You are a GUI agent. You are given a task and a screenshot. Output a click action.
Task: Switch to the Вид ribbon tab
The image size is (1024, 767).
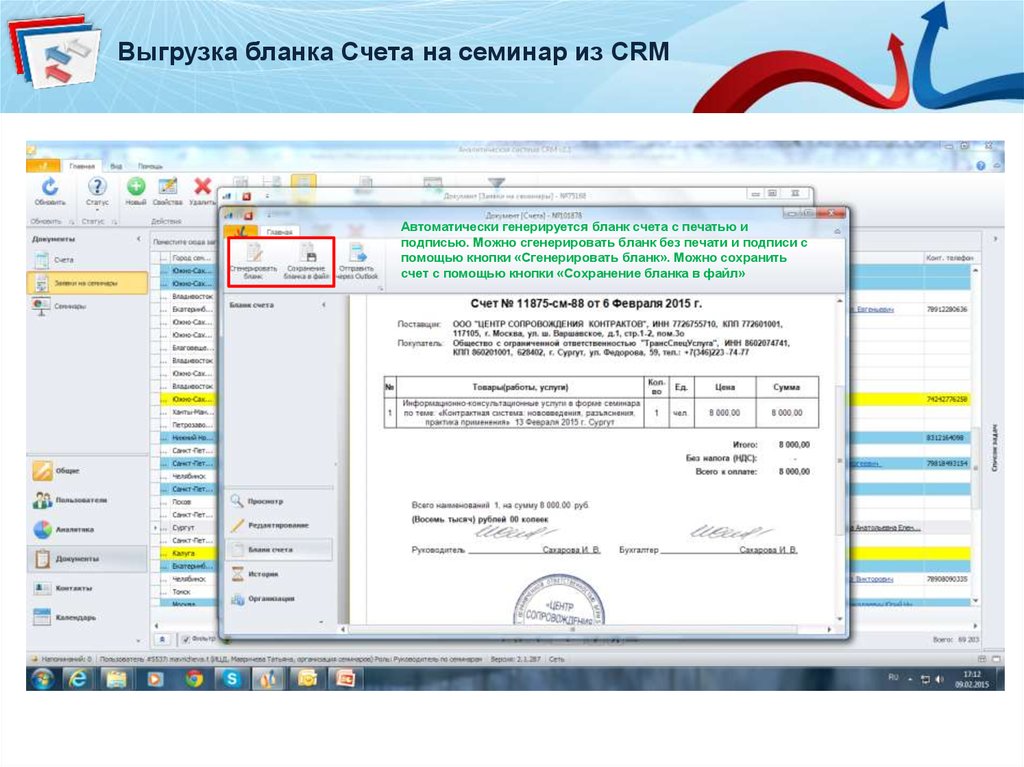click(x=116, y=166)
